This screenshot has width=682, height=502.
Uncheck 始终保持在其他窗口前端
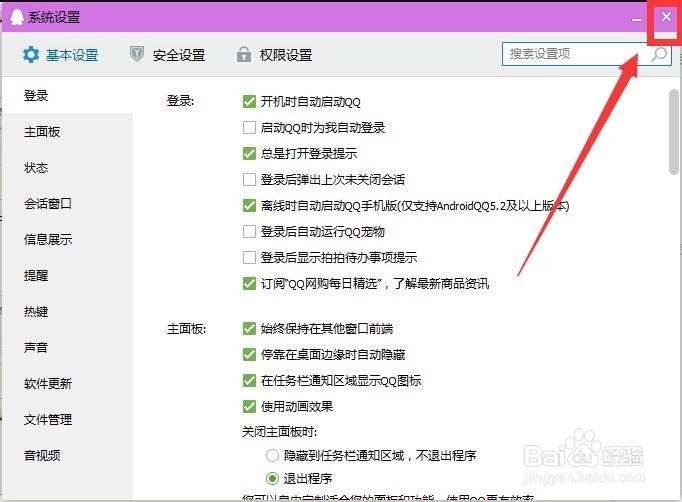(249, 328)
